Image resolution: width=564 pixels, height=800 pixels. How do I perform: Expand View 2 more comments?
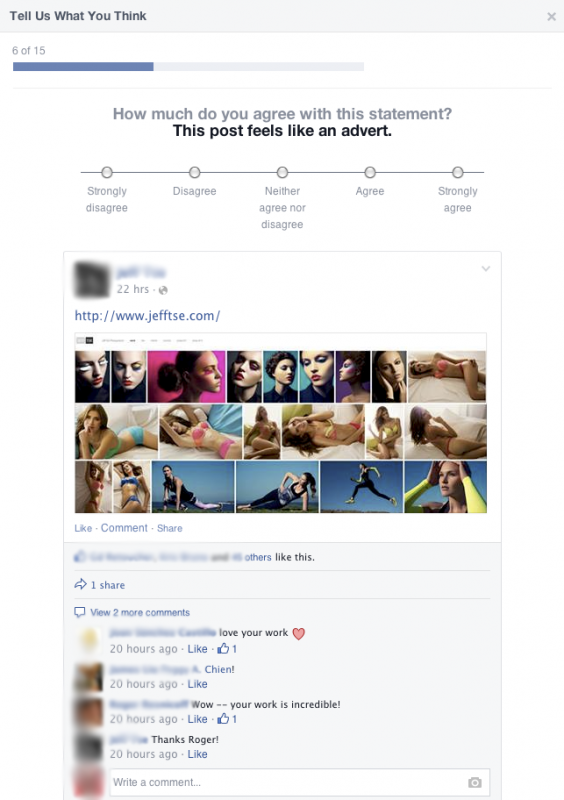tap(140, 612)
